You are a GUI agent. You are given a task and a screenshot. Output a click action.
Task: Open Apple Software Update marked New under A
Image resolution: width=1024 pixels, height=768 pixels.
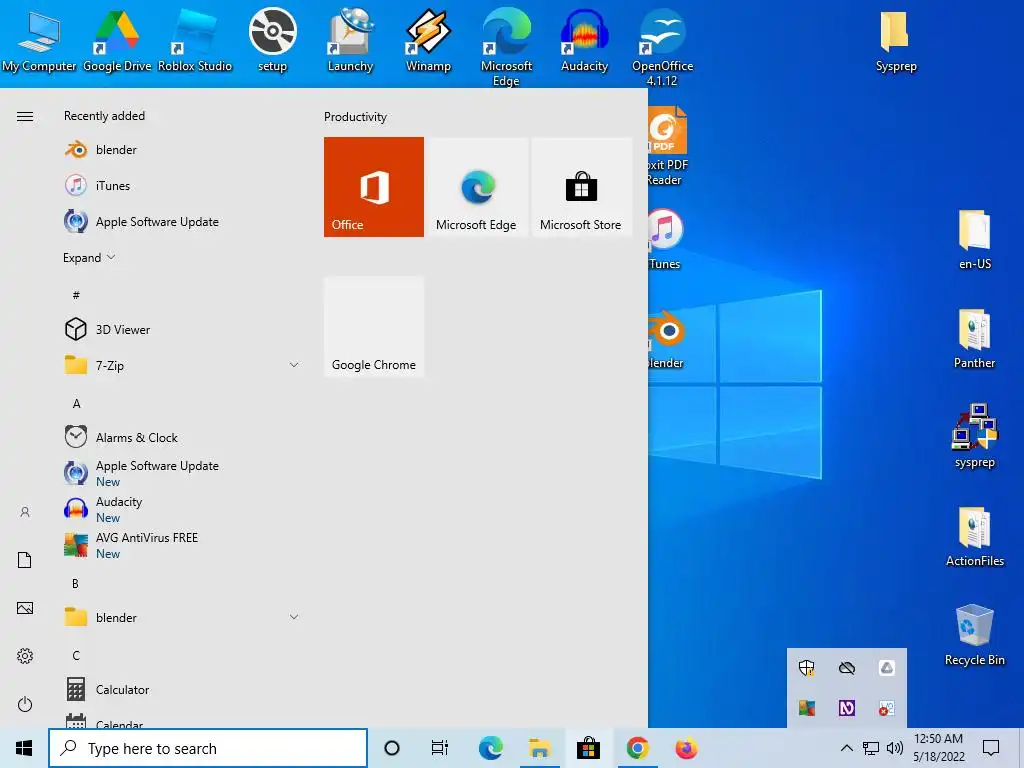pyautogui.click(x=180, y=473)
